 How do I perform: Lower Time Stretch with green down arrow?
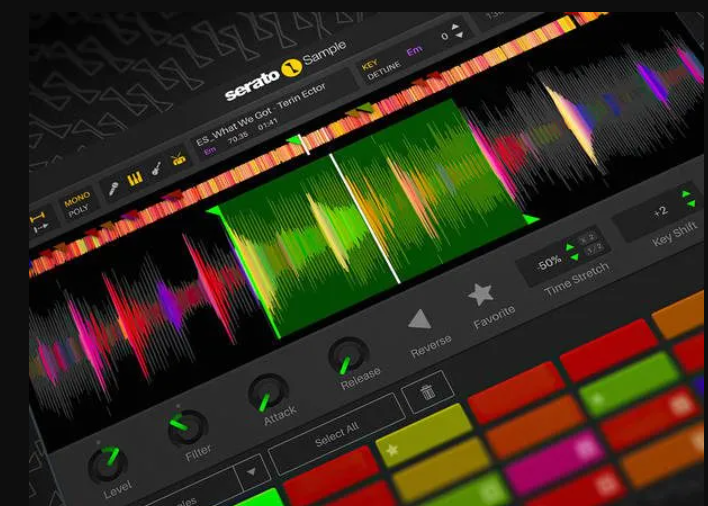coord(575,257)
